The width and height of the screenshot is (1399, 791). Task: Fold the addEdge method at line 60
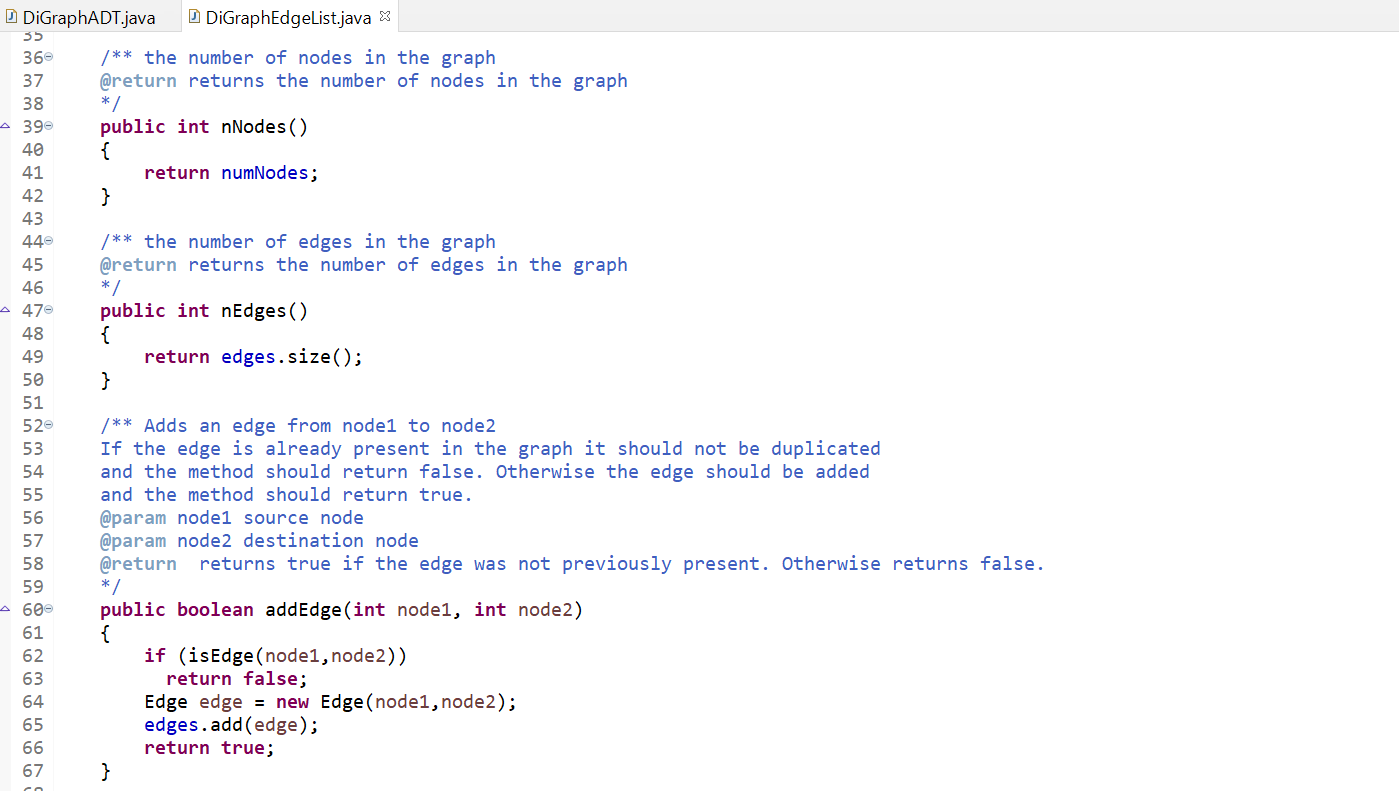point(47,609)
